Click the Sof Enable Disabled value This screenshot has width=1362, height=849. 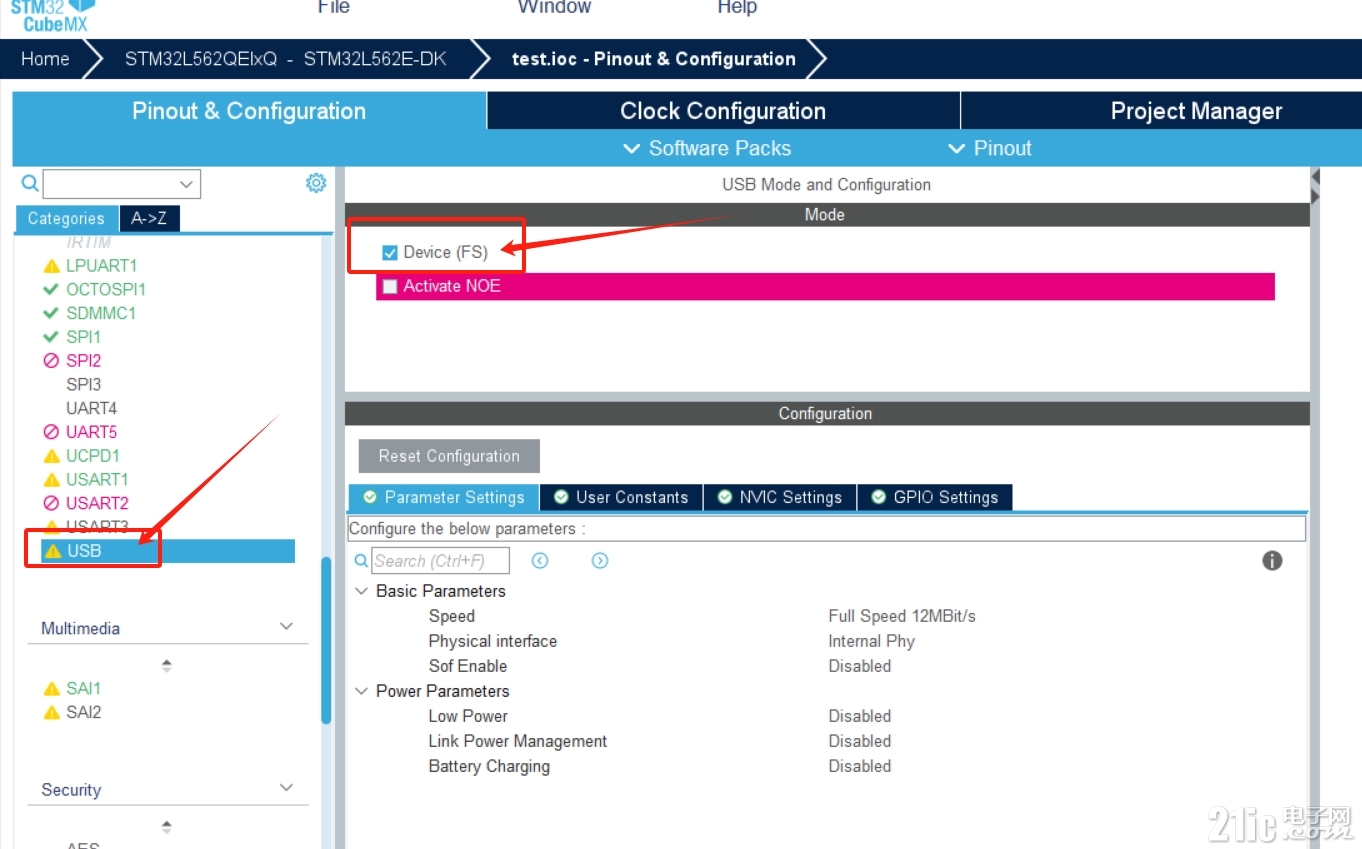(x=859, y=666)
